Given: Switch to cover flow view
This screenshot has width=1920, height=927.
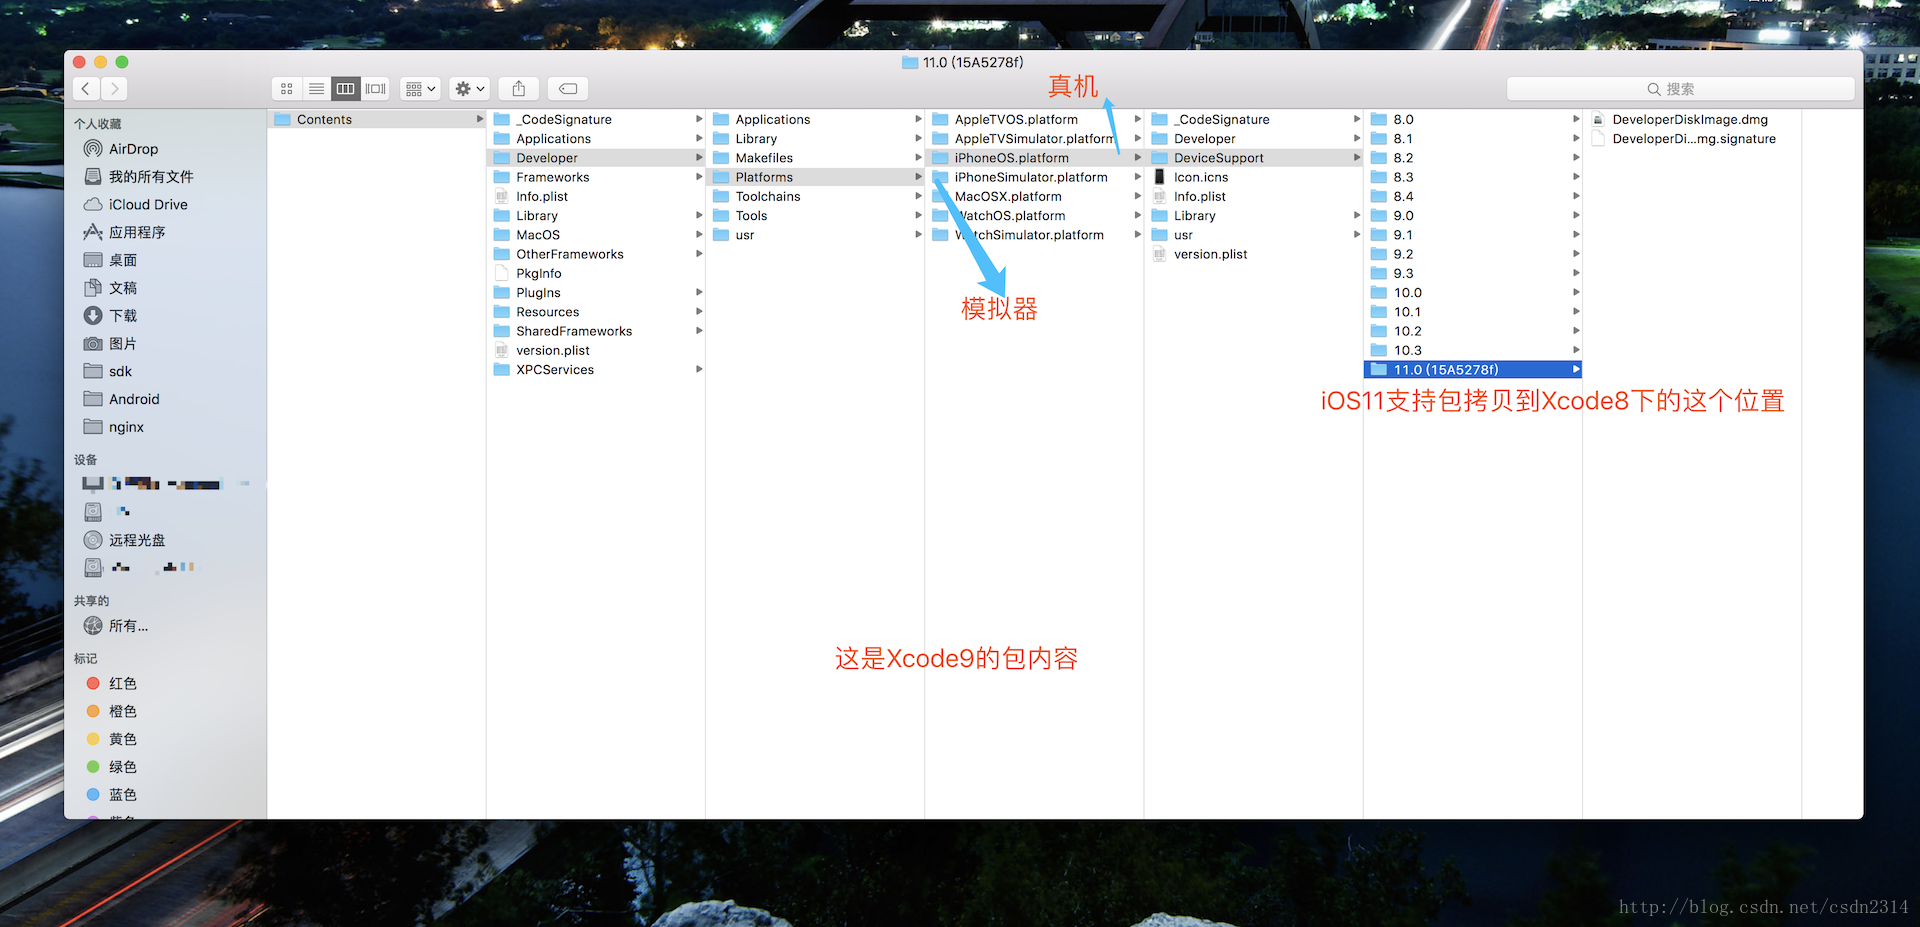Looking at the screenshot, I should coord(375,89).
